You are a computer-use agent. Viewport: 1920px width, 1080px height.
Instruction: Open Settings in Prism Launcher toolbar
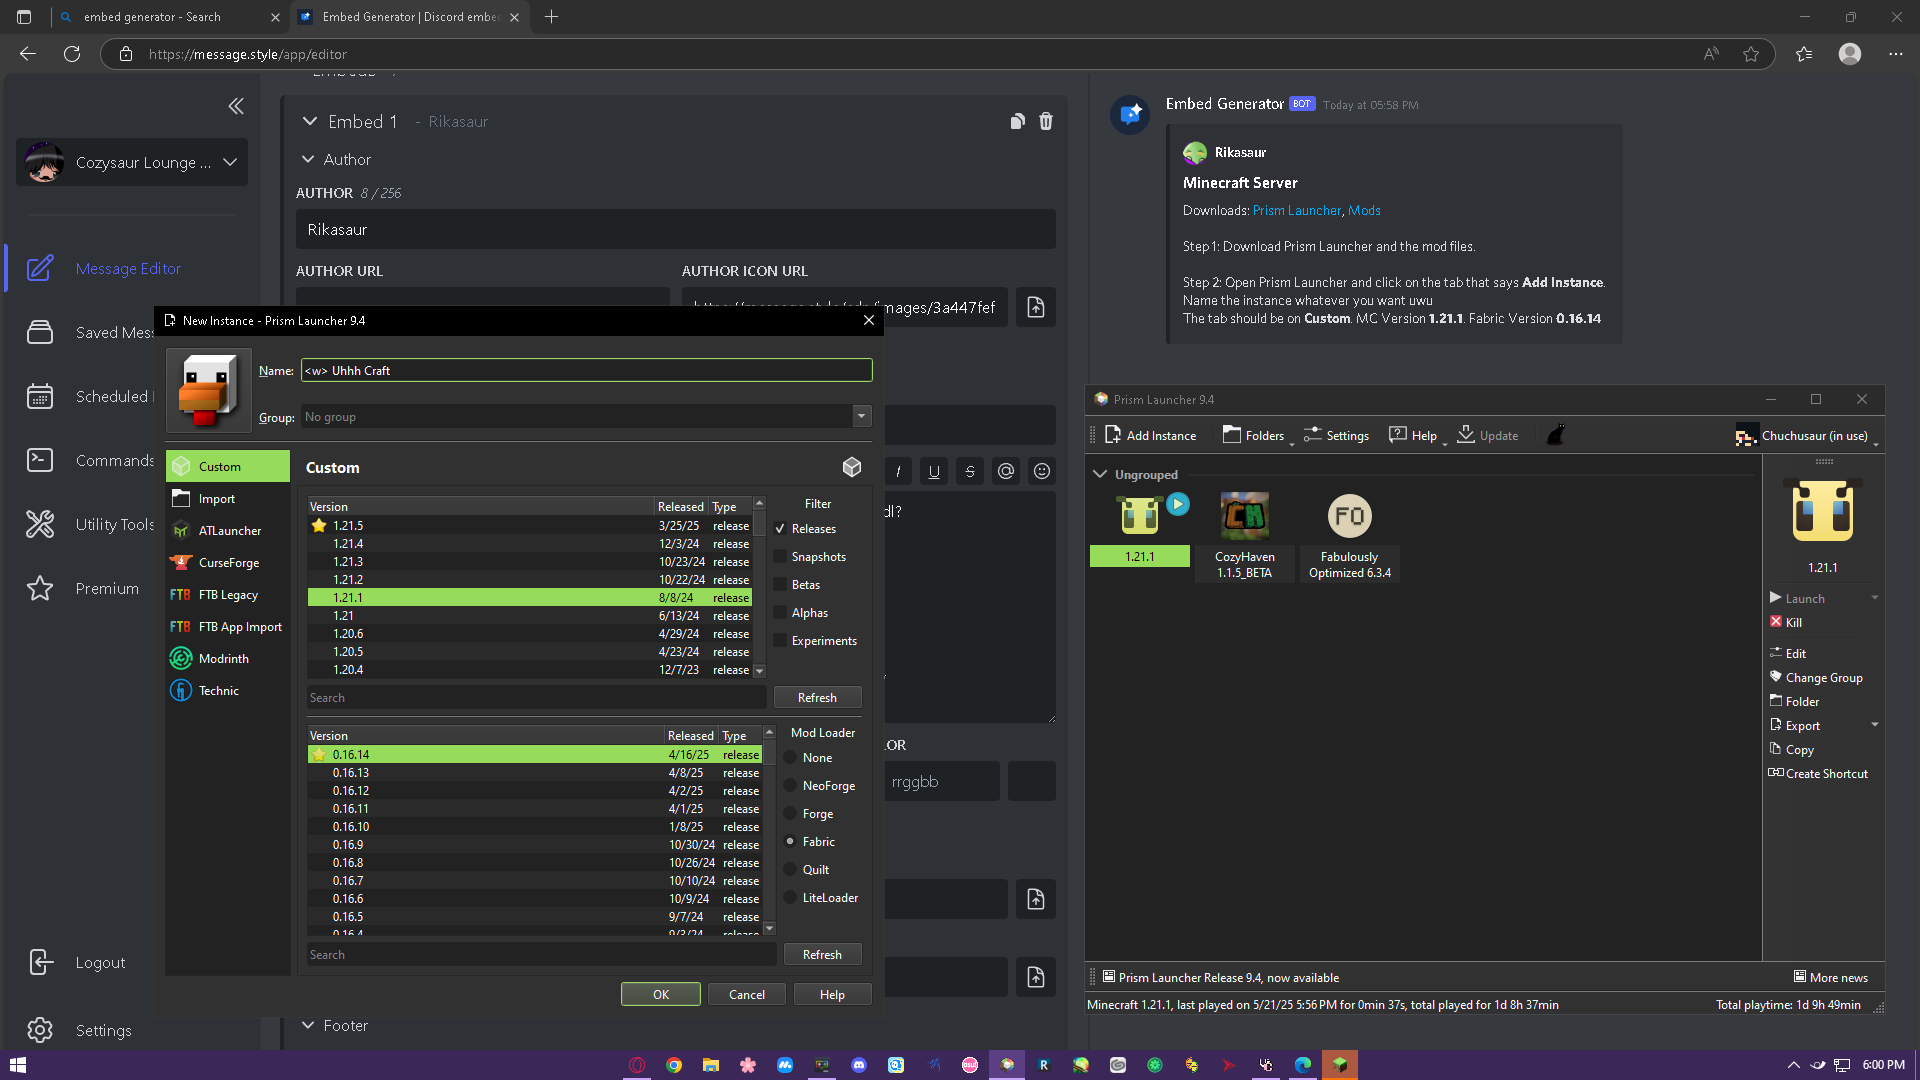[x=1337, y=435]
